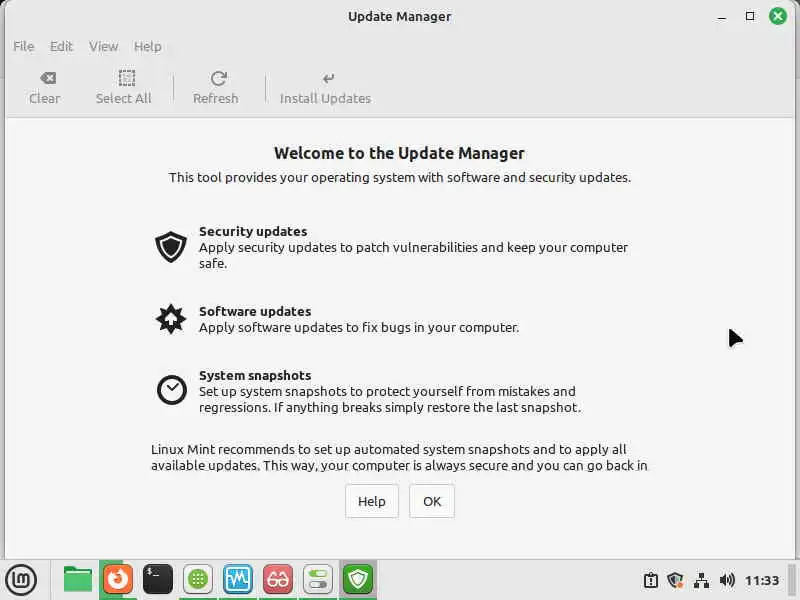Viewport: 800px width, 600px height.
Task: Click the green grid app icon in the taskbar
Action: (198, 580)
